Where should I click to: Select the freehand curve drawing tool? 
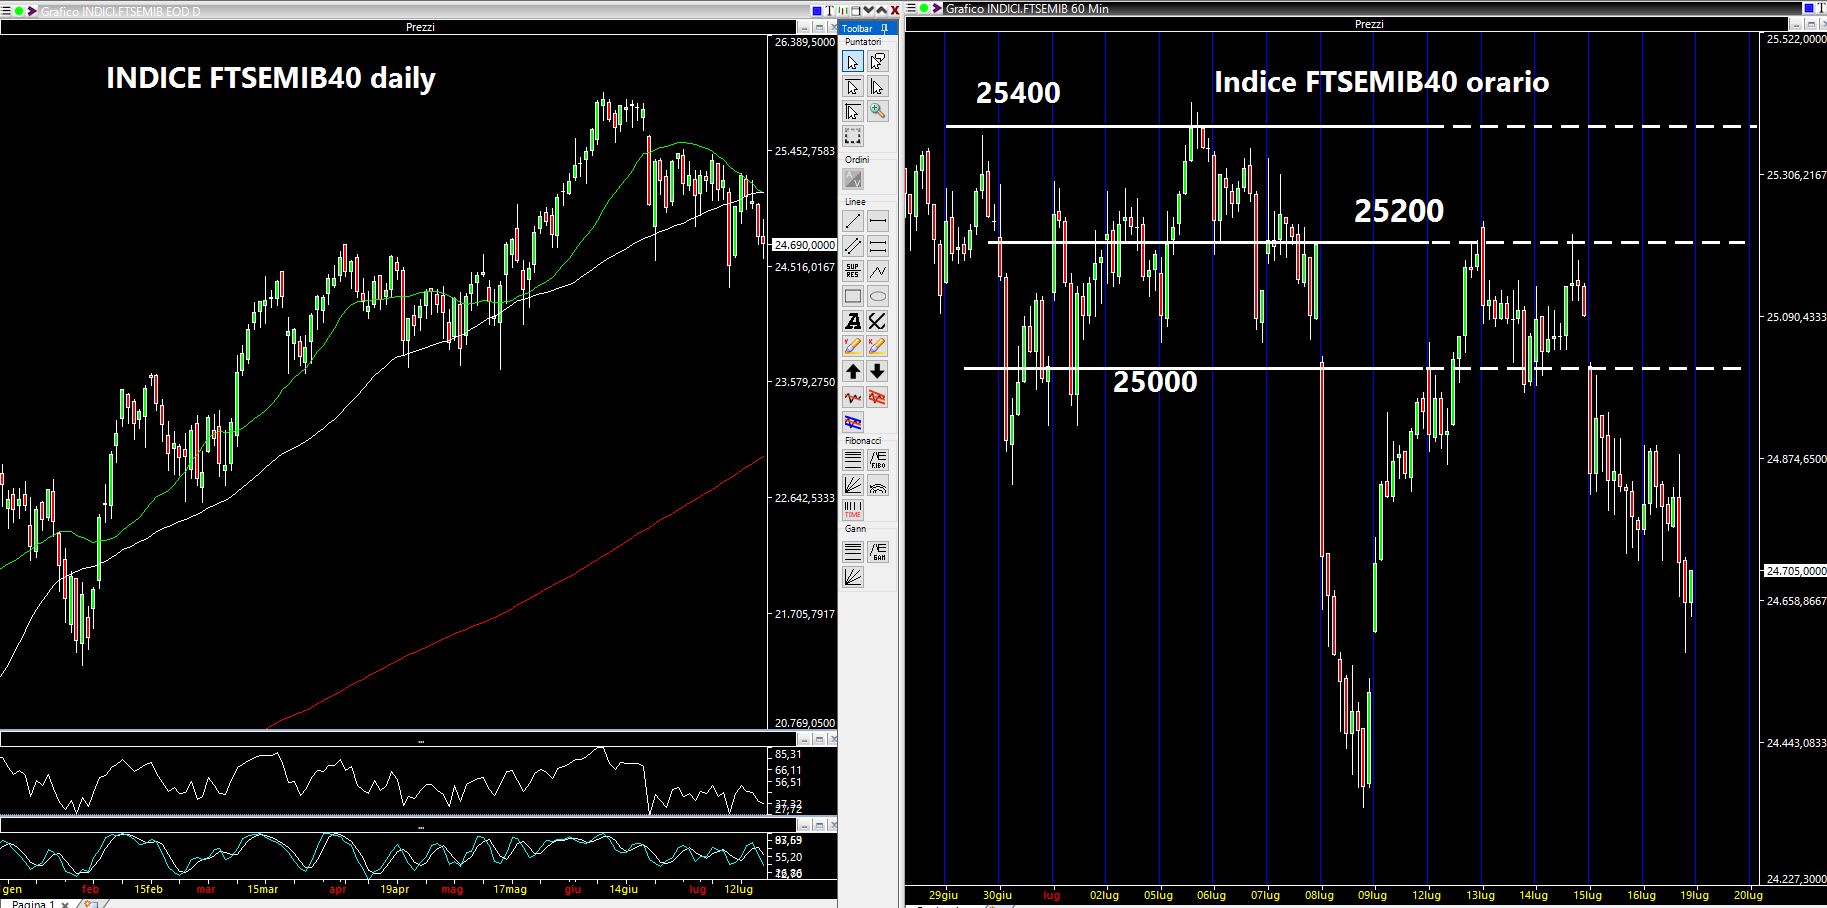pyautogui.click(x=878, y=321)
